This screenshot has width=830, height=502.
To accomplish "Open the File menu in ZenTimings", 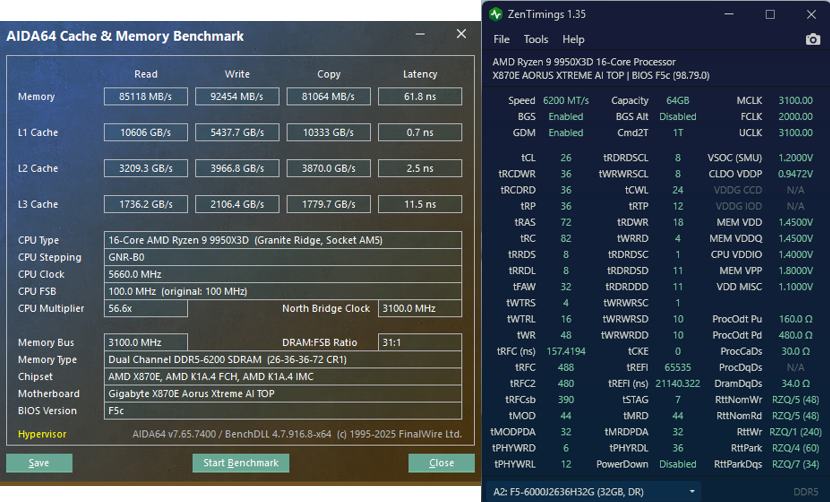I will coord(501,39).
